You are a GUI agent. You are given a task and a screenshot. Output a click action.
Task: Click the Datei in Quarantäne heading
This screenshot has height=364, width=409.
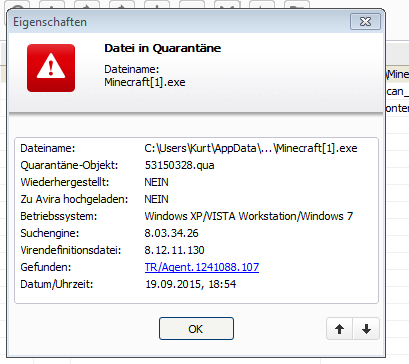pos(163,48)
